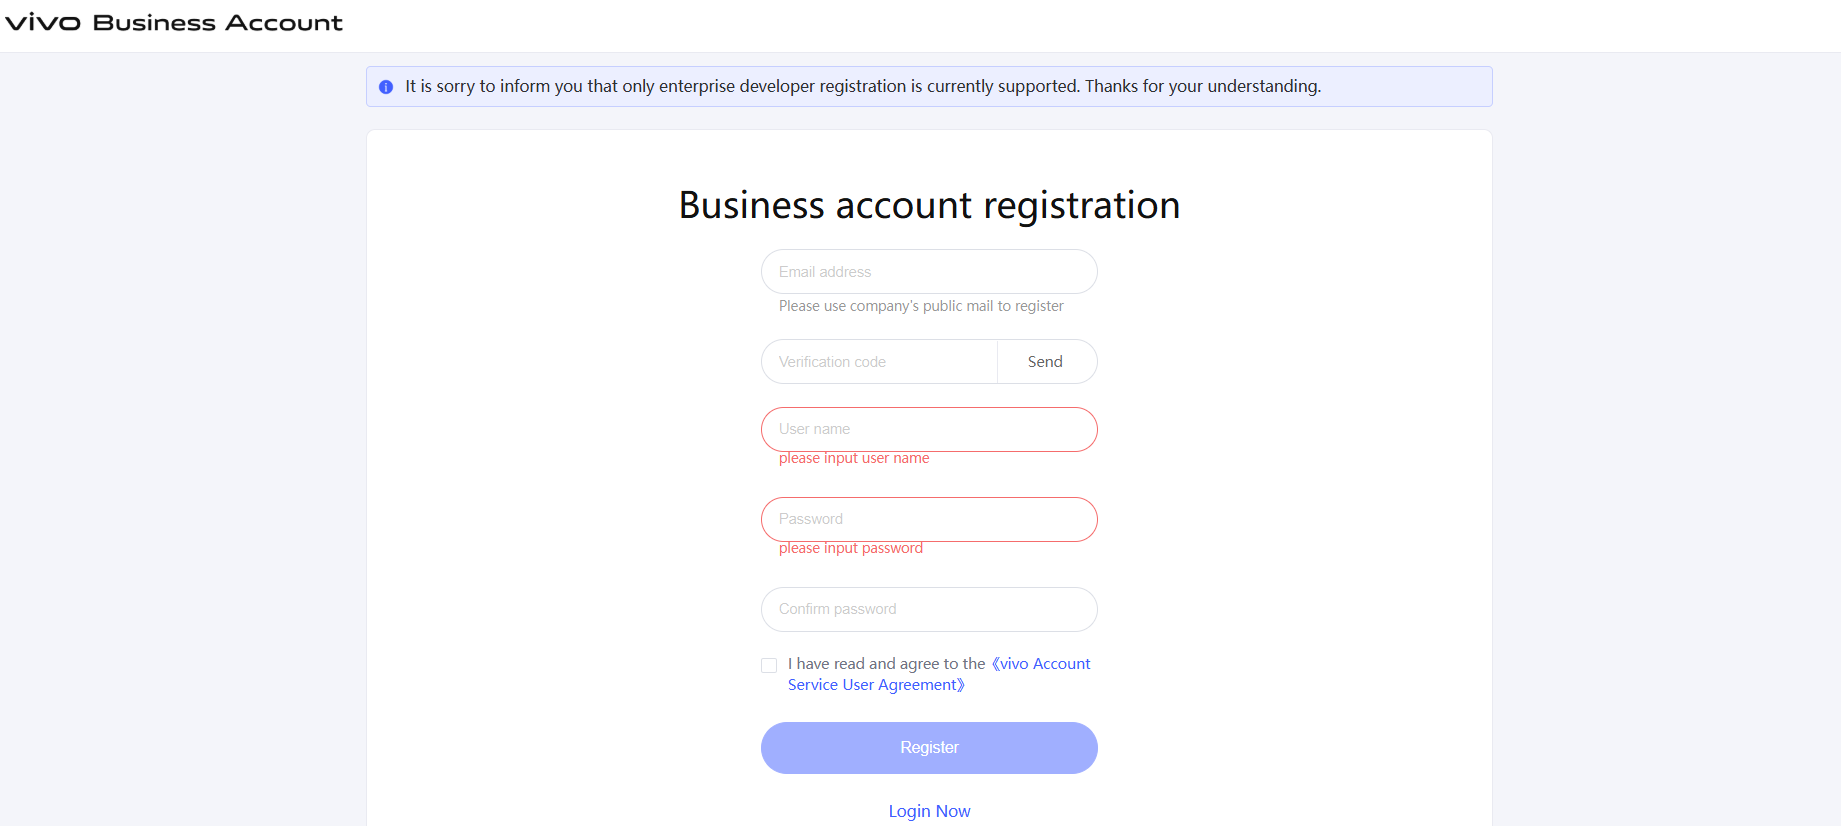Screen dimensions: 1841x826
Task: Focus the Confirm password field
Action: pos(928,609)
